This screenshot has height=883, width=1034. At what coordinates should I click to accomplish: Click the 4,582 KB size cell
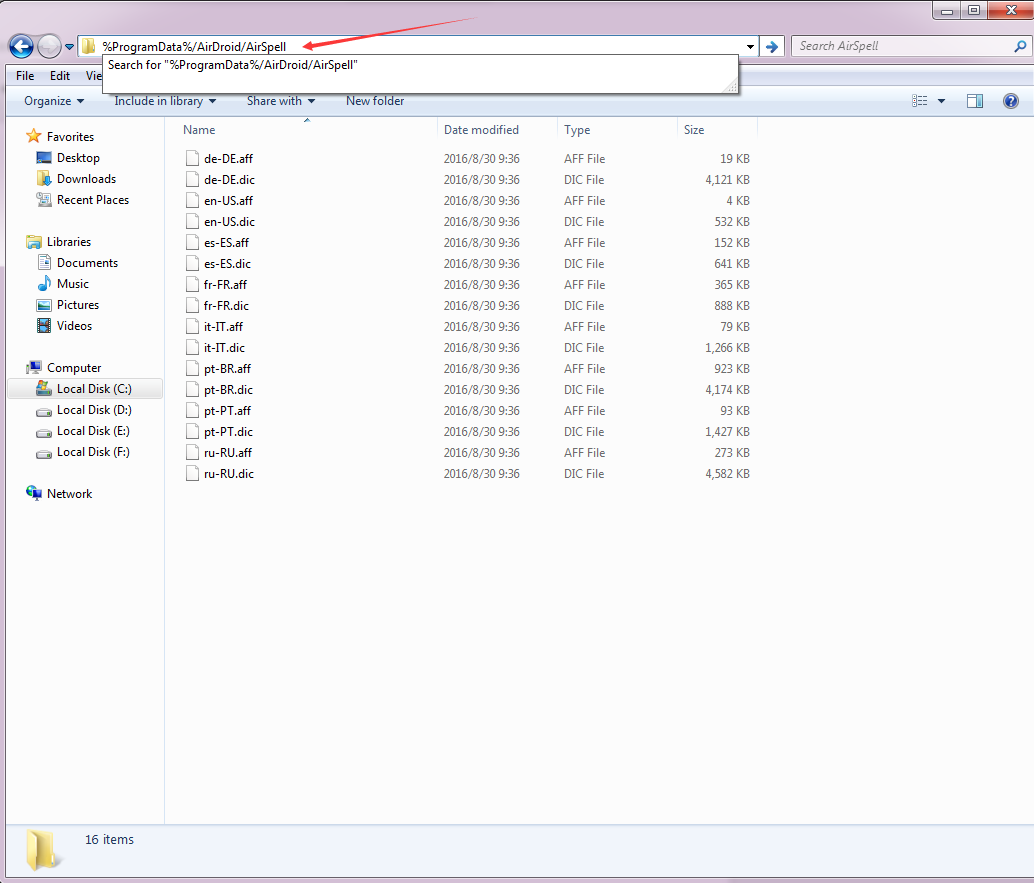727,474
